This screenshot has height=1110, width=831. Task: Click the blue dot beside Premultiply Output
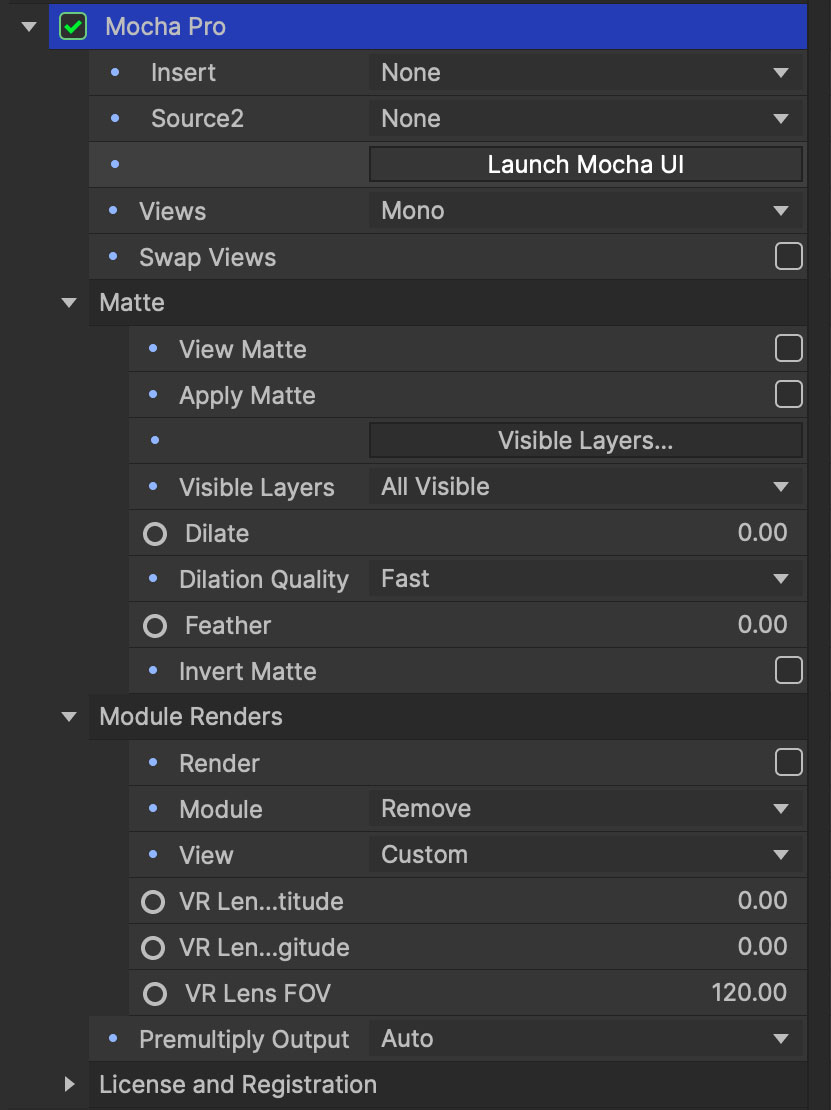113,1039
